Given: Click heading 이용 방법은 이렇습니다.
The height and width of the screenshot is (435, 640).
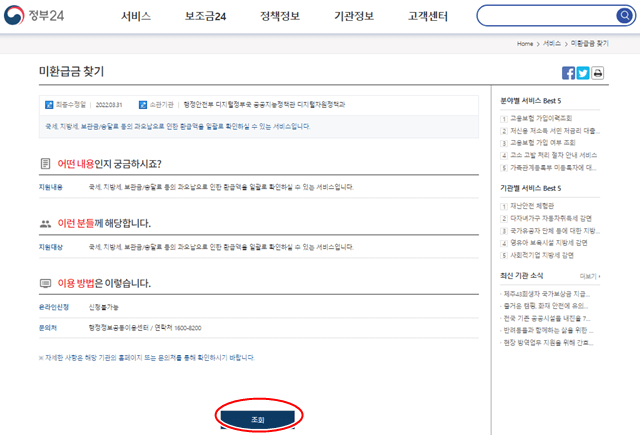Looking at the screenshot, I should pyautogui.click(x=104, y=283).
